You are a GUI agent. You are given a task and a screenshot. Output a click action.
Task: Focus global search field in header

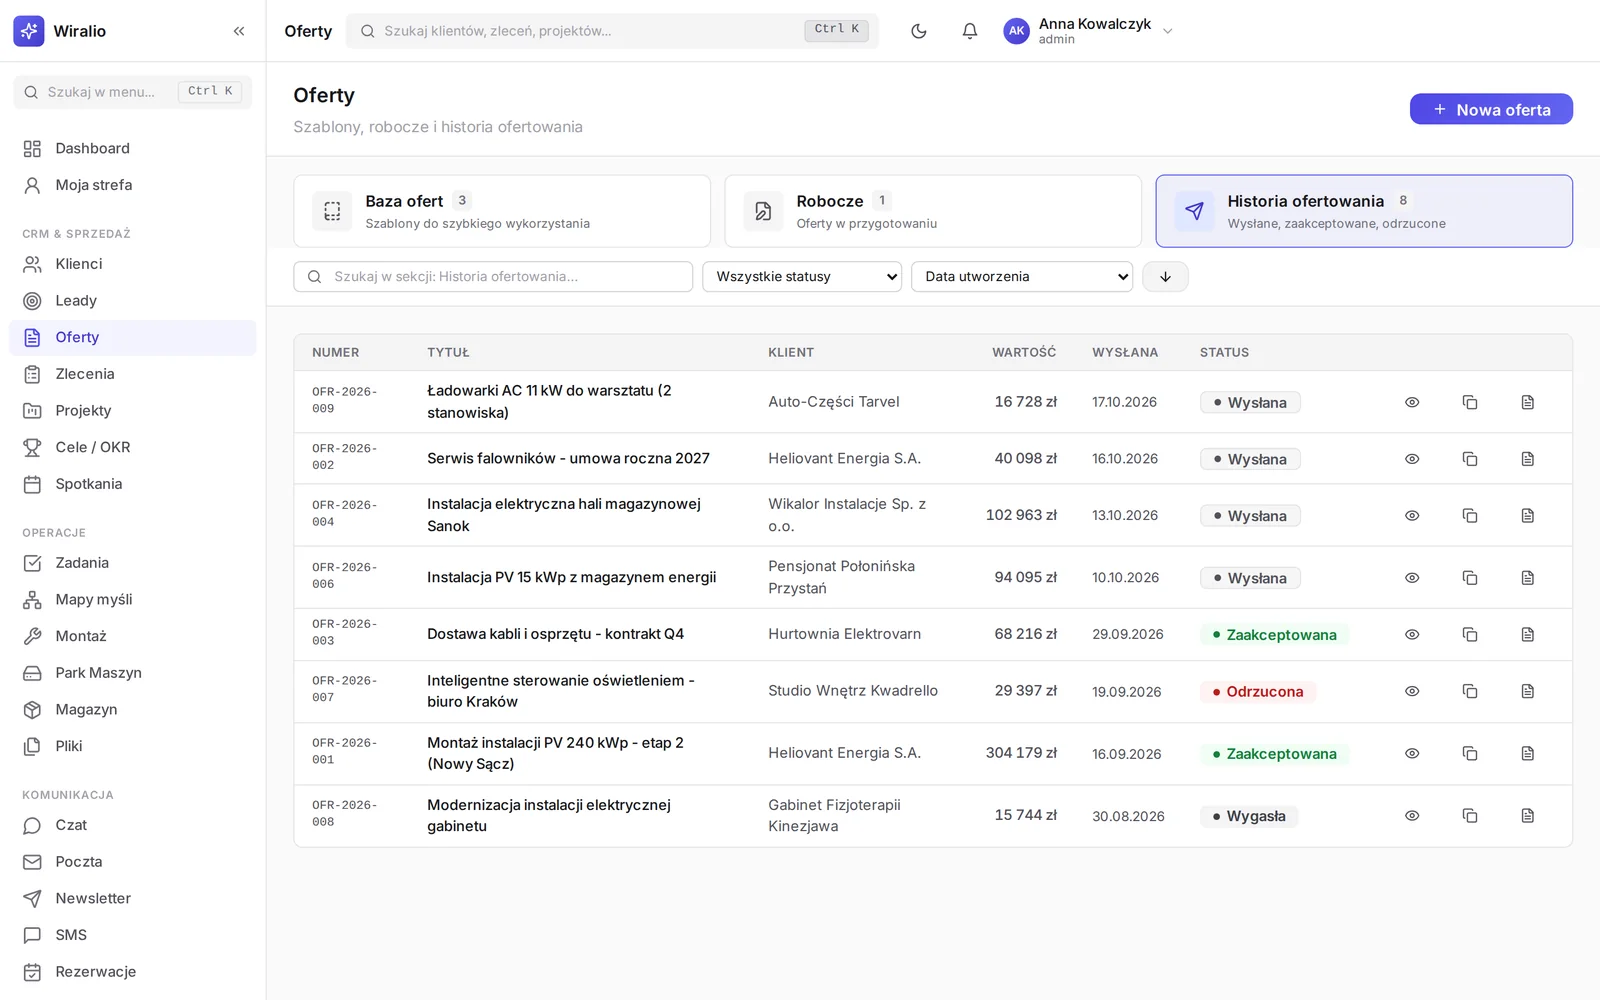pyautogui.click(x=612, y=31)
